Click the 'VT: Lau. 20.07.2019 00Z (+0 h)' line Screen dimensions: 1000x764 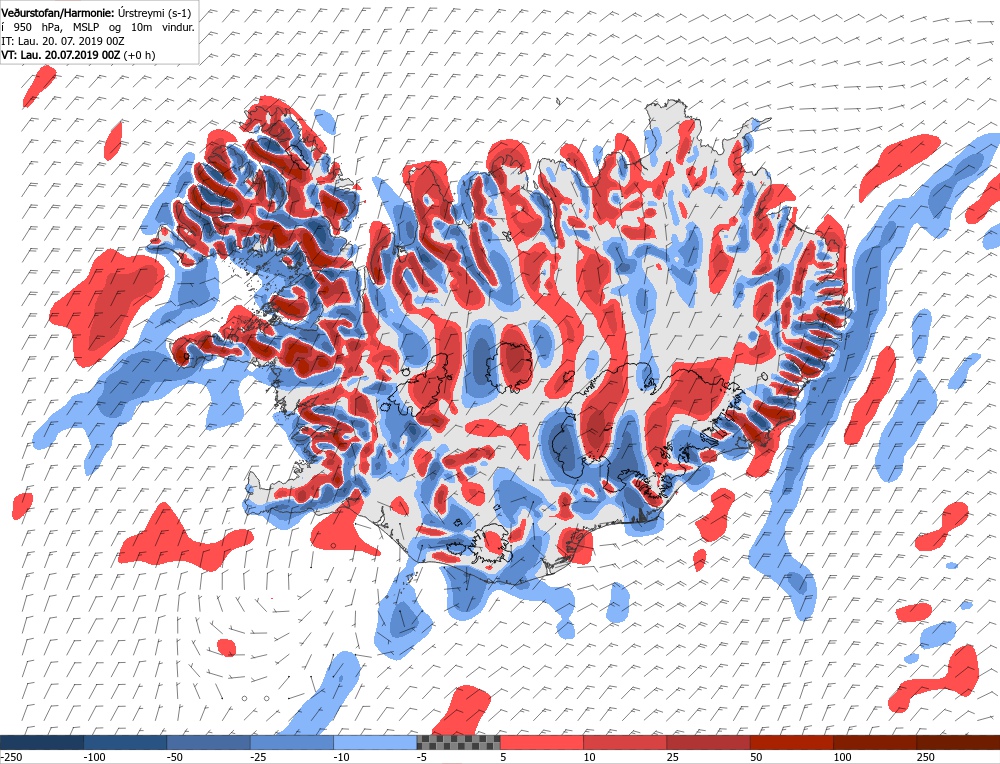click(78, 55)
